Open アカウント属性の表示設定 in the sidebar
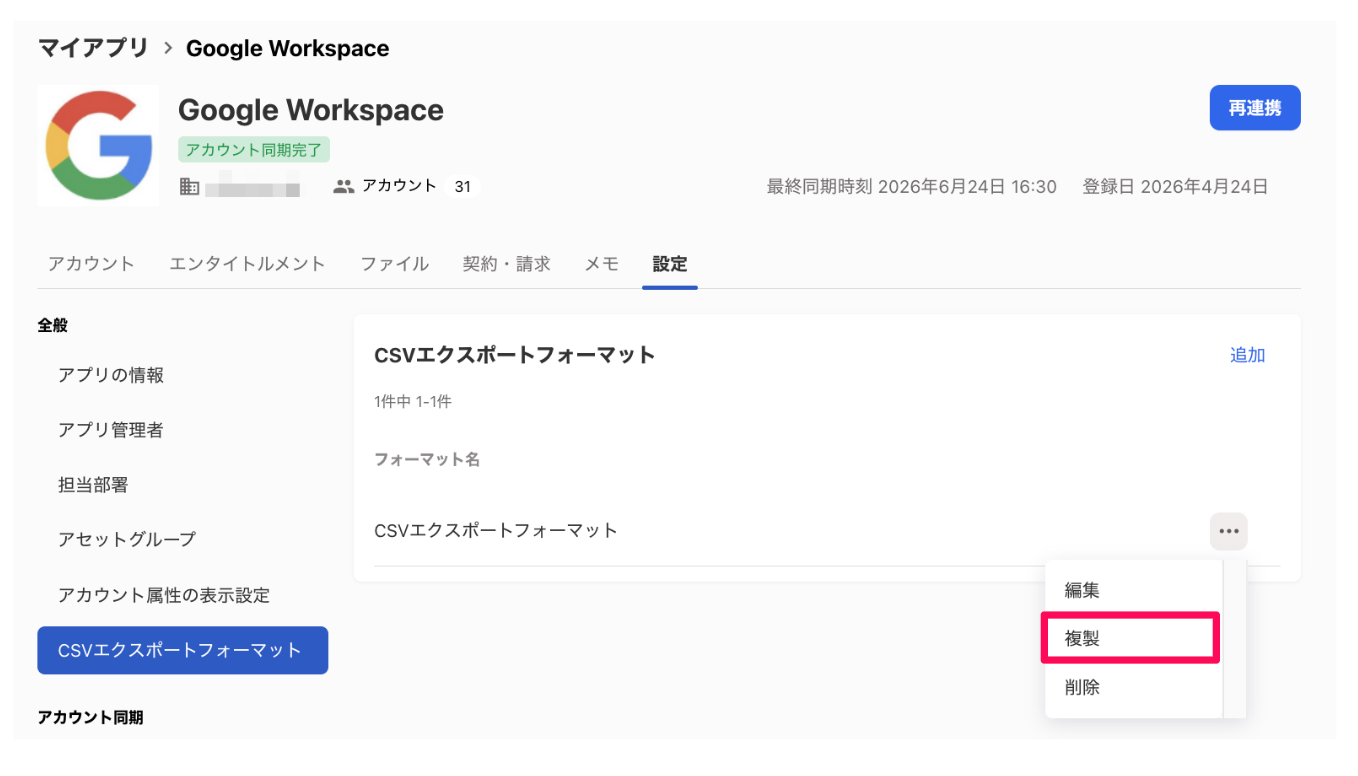 click(164, 595)
